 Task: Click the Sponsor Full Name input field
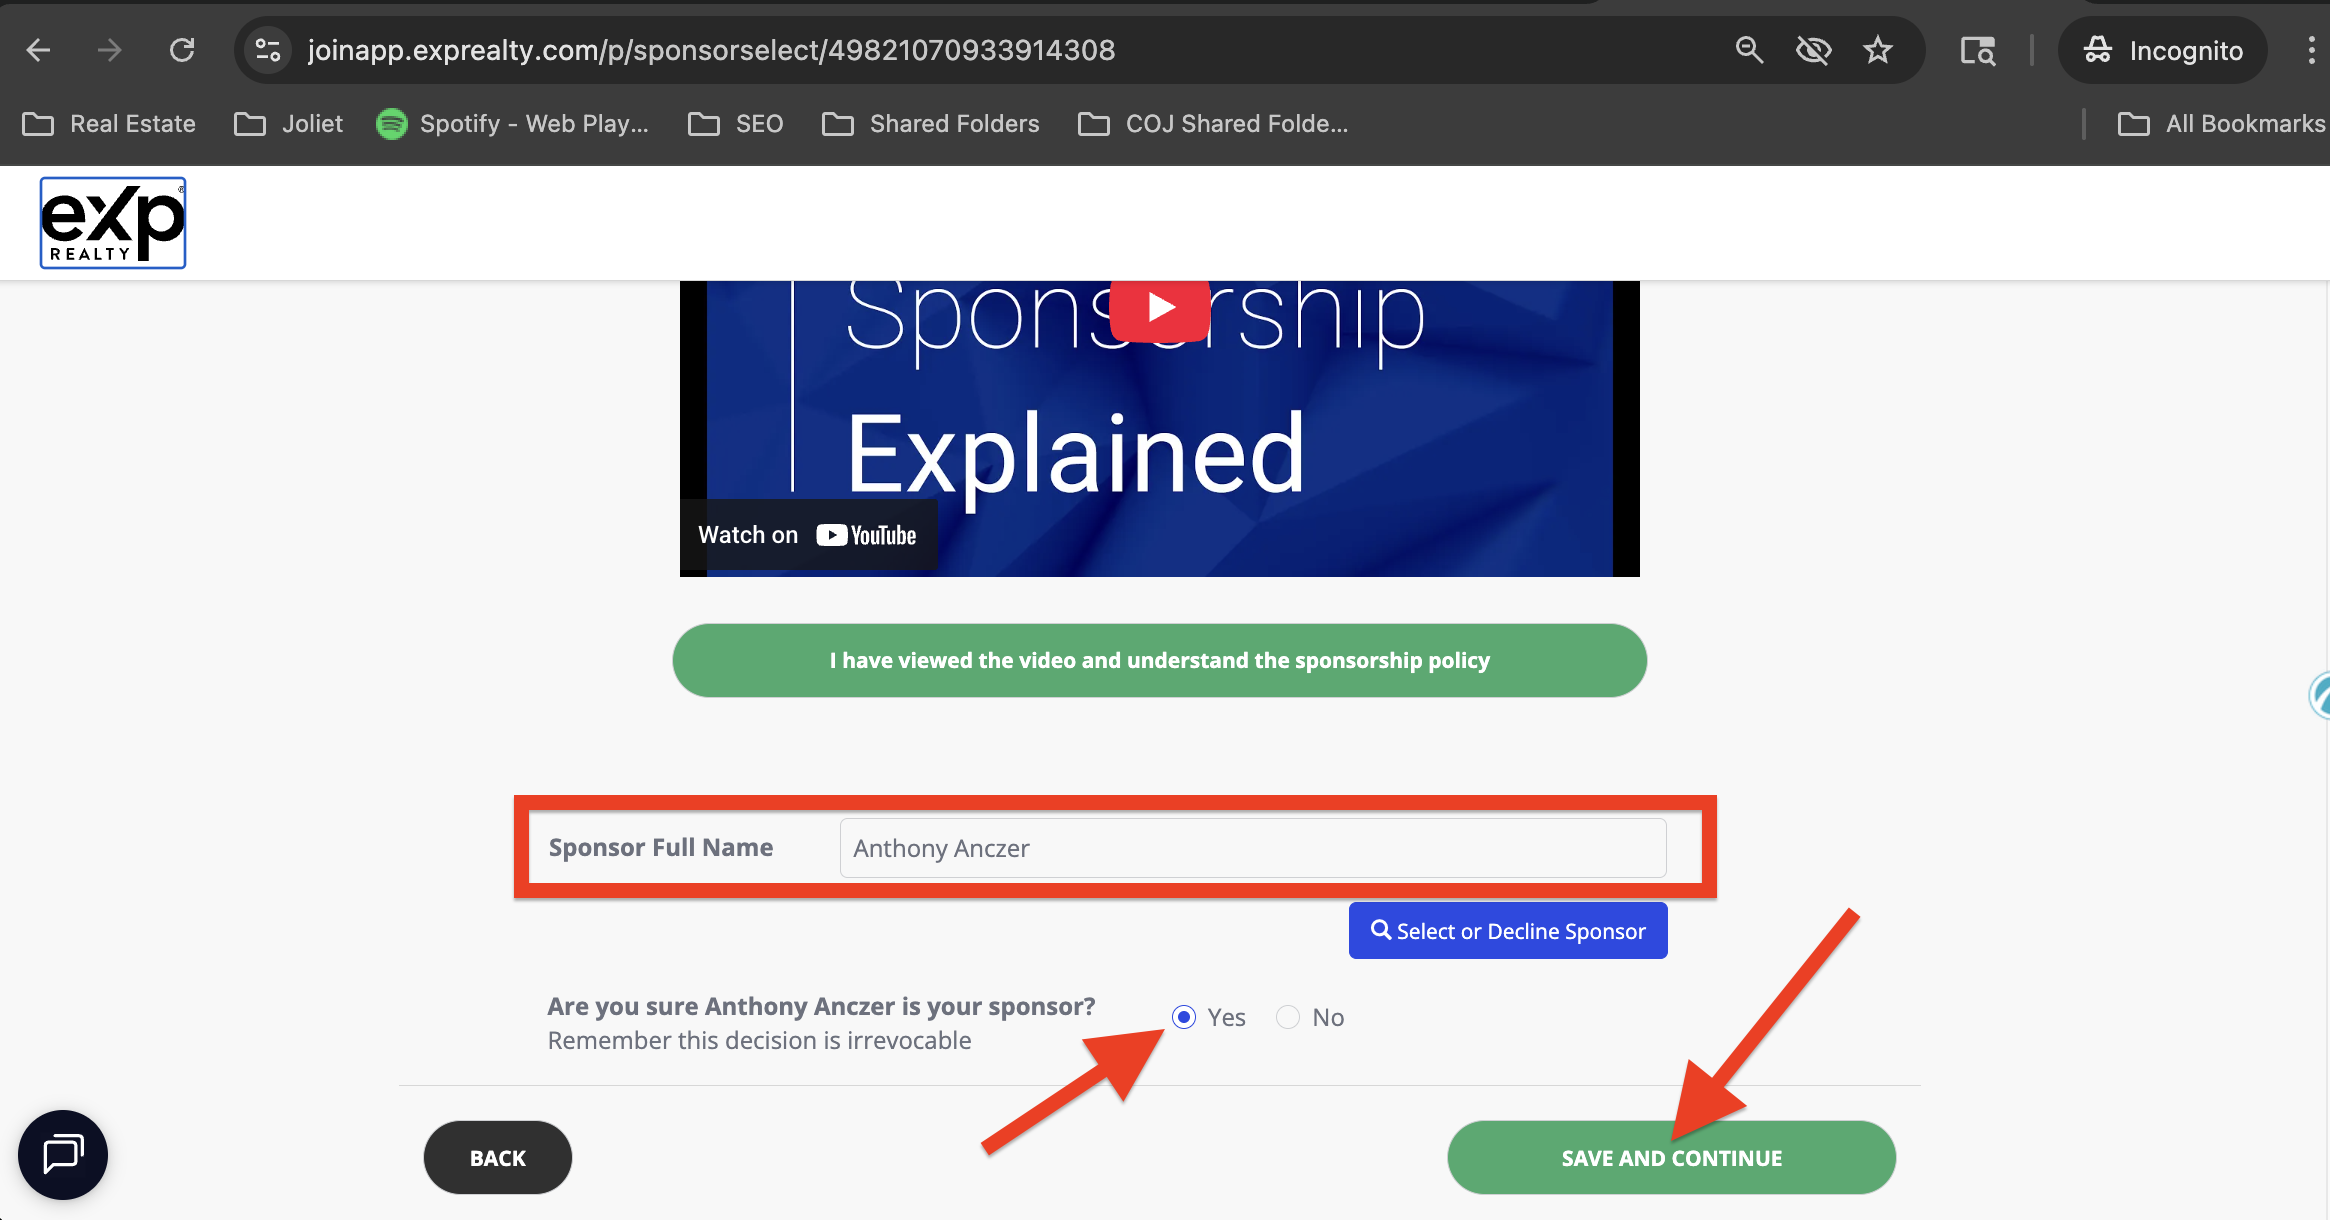coord(1252,848)
